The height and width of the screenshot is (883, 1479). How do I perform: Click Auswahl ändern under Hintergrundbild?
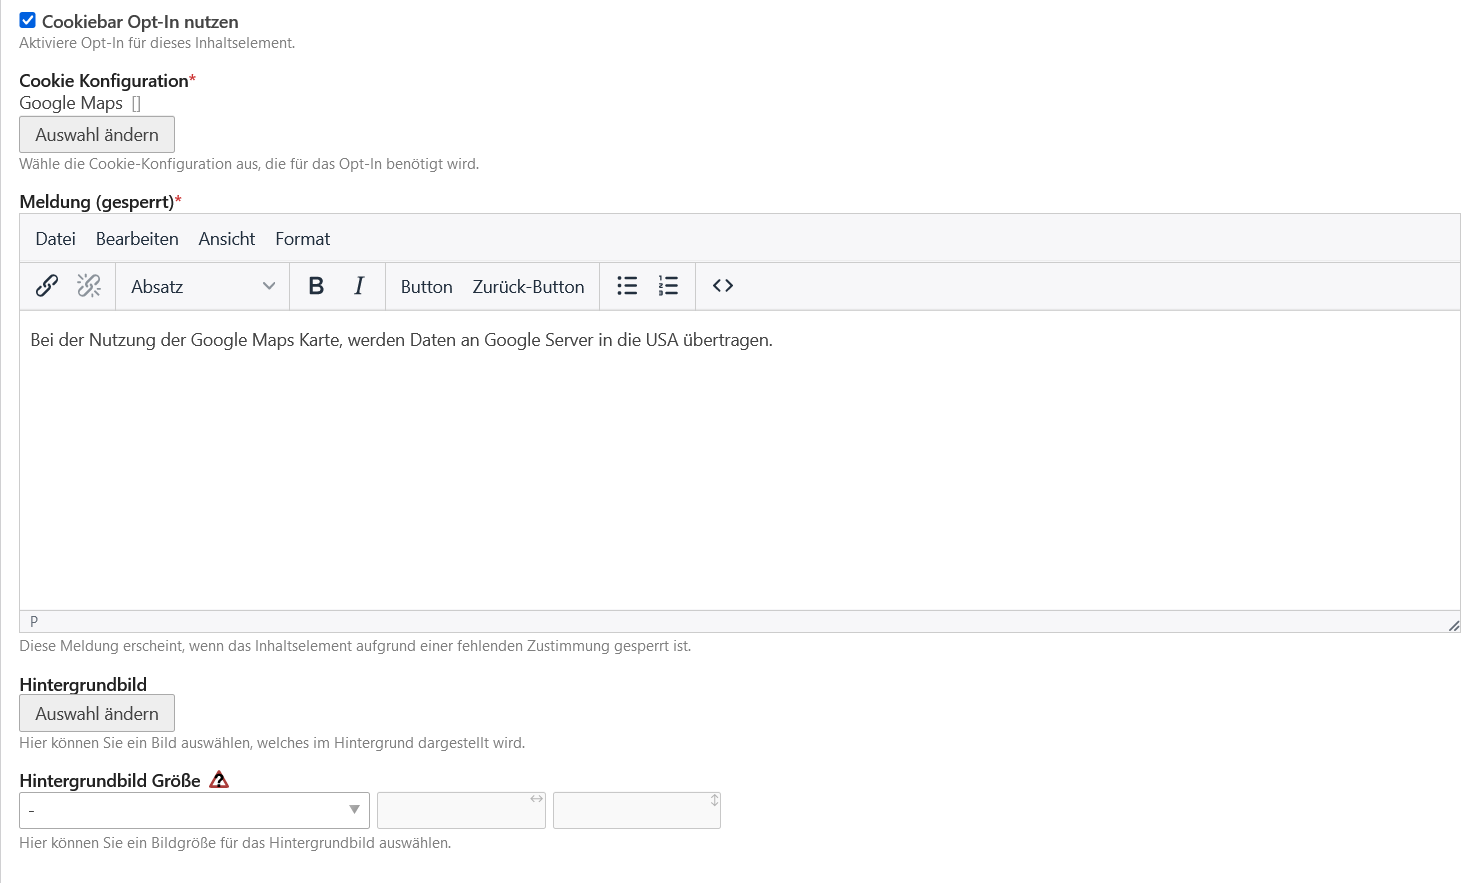(x=97, y=713)
